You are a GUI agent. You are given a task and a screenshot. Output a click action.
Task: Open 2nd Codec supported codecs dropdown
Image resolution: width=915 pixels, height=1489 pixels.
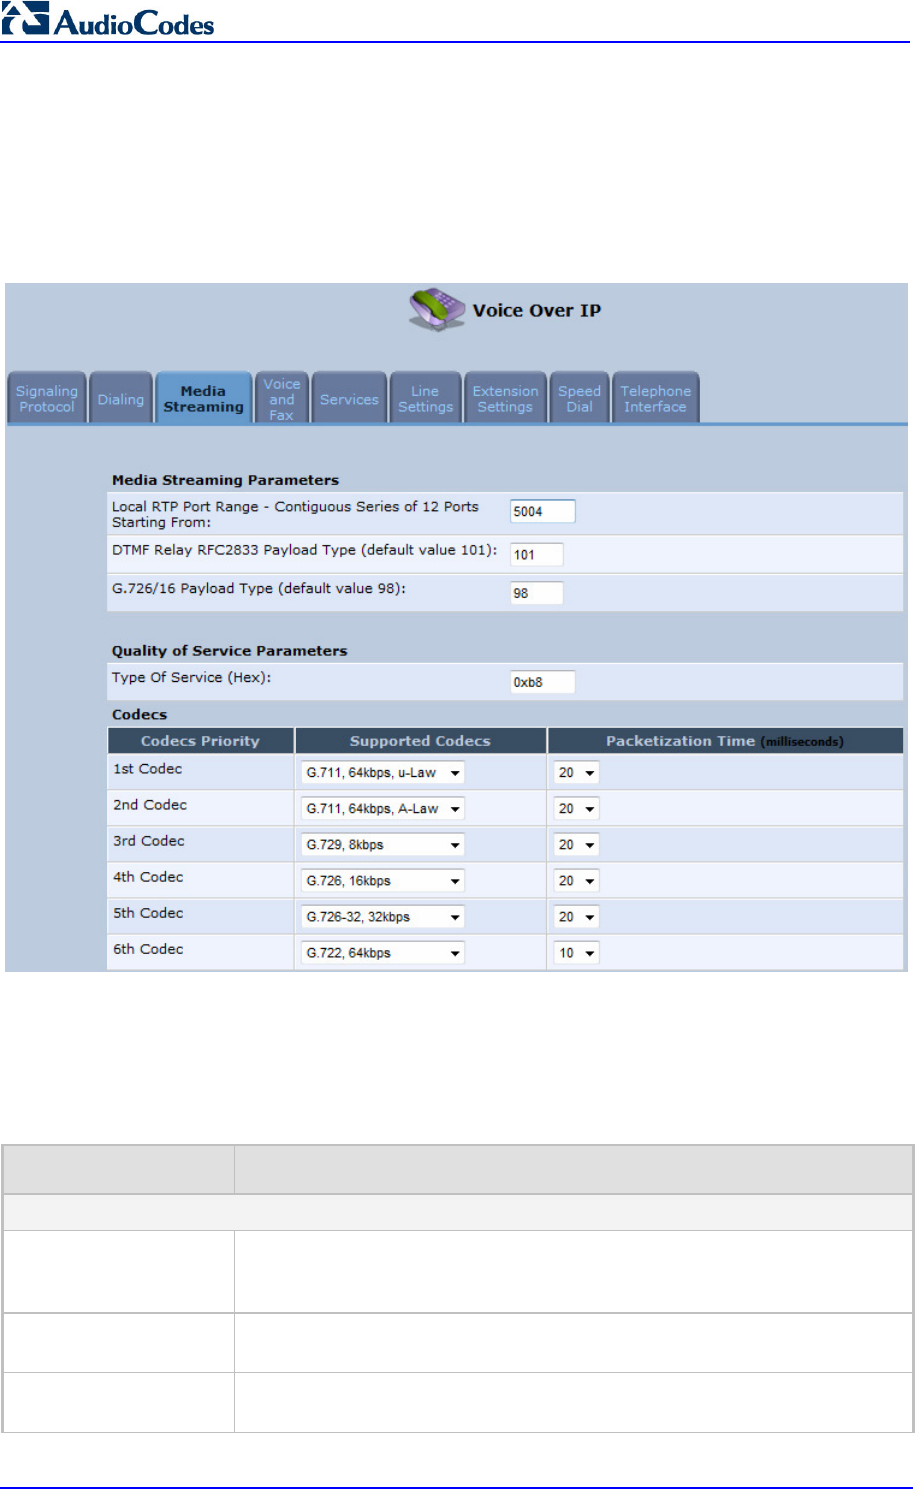383,809
